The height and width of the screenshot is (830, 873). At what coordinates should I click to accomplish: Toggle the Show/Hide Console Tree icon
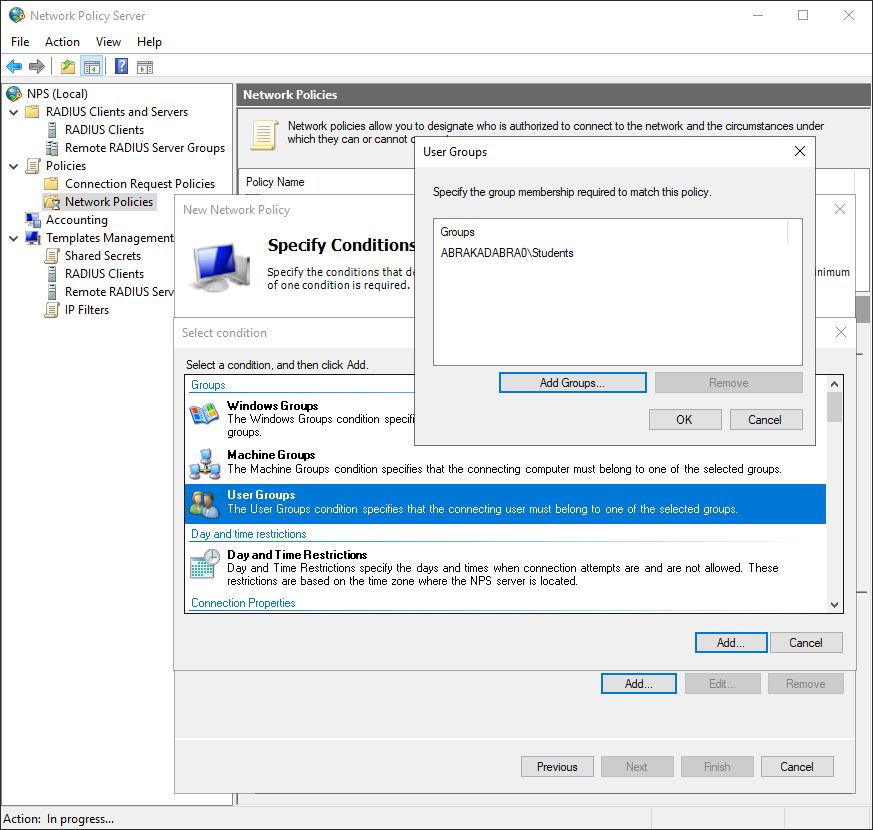[92, 67]
